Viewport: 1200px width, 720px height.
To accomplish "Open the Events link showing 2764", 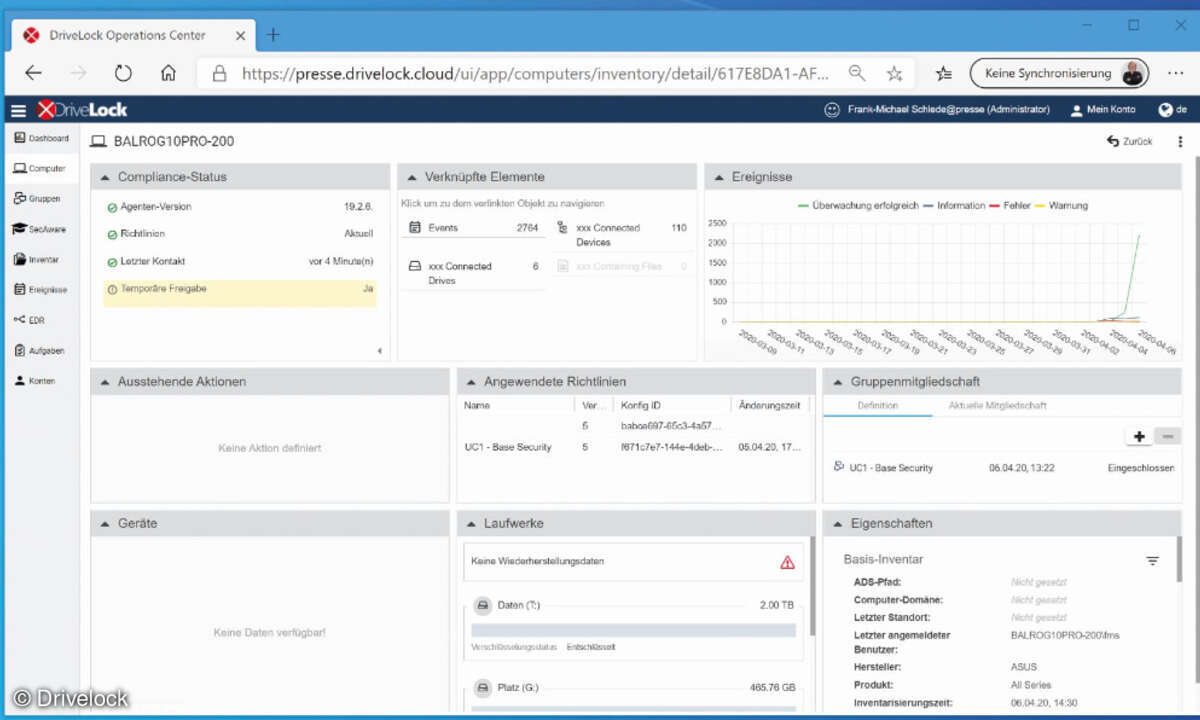I will pyautogui.click(x=473, y=228).
